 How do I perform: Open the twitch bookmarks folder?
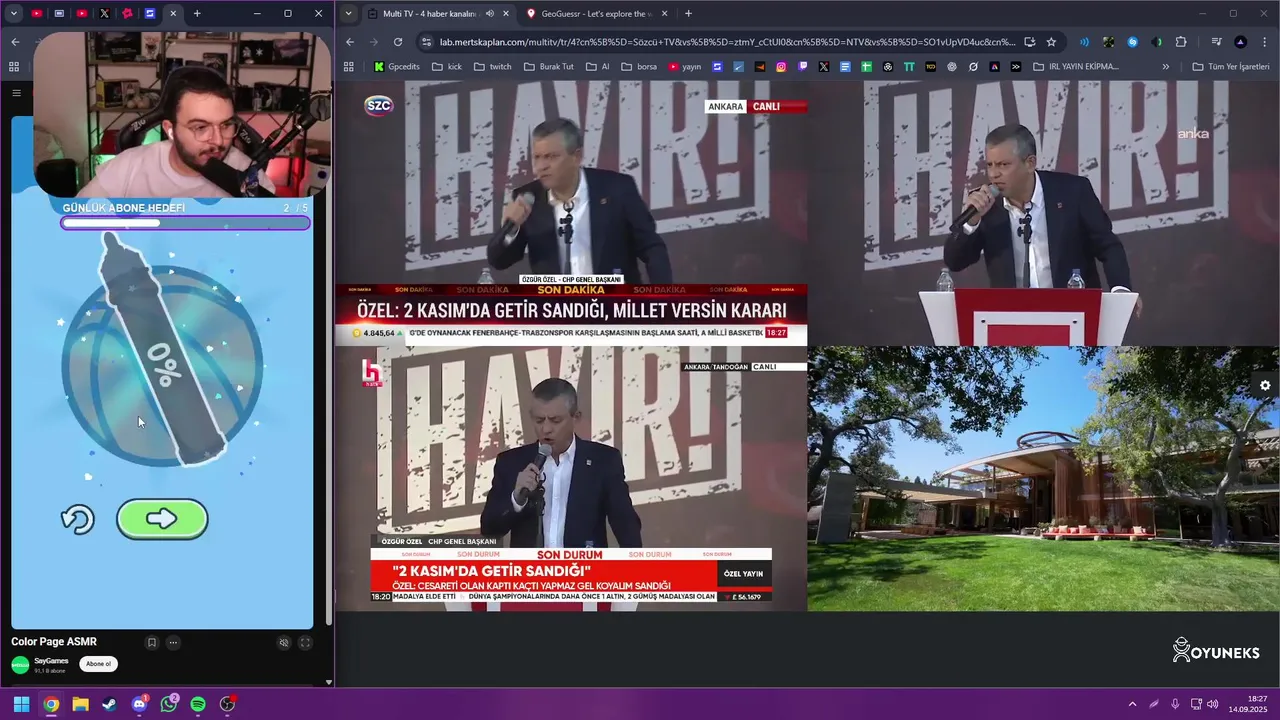[x=492, y=67]
